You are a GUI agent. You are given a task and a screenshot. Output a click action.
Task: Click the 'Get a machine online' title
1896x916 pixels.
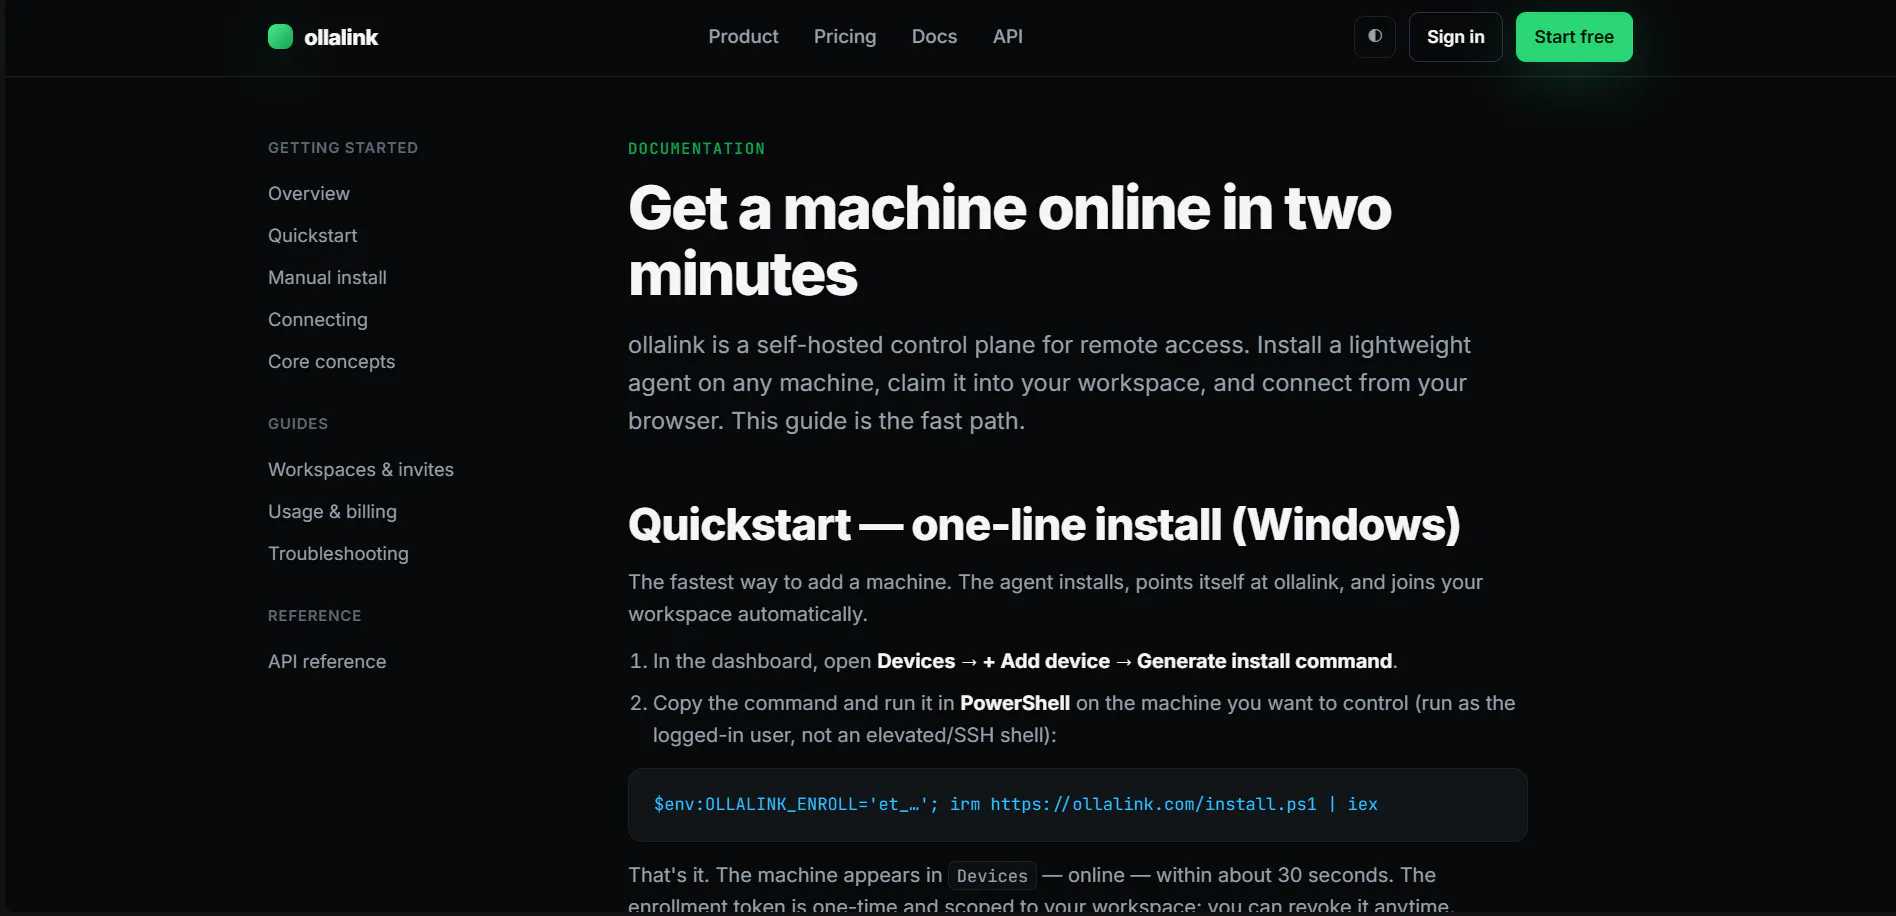tap(1010, 241)
